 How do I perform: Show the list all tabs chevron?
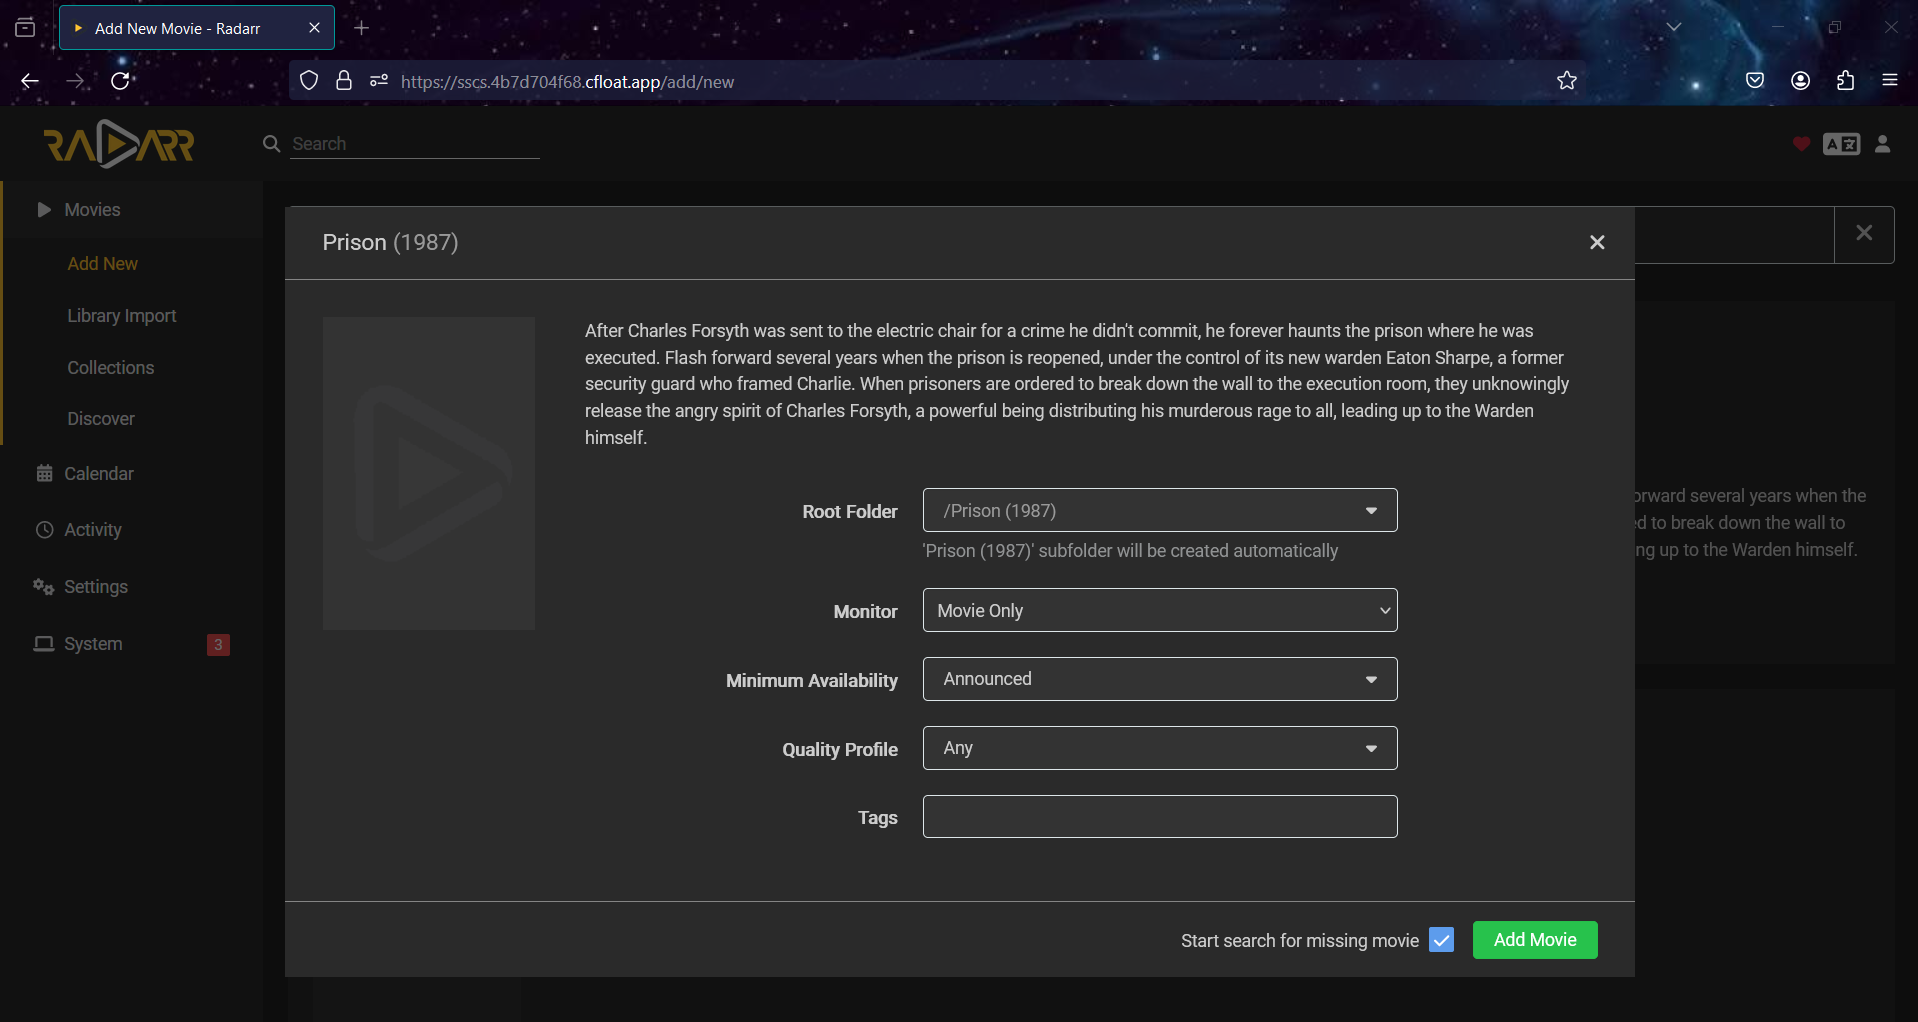[x=1674, y=27]
